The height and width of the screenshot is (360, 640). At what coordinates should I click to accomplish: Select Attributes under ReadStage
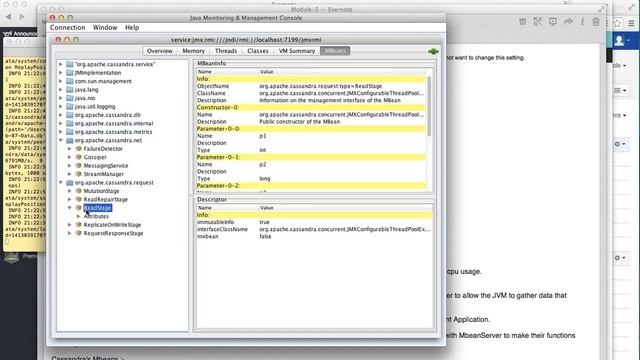pos(96,216)
